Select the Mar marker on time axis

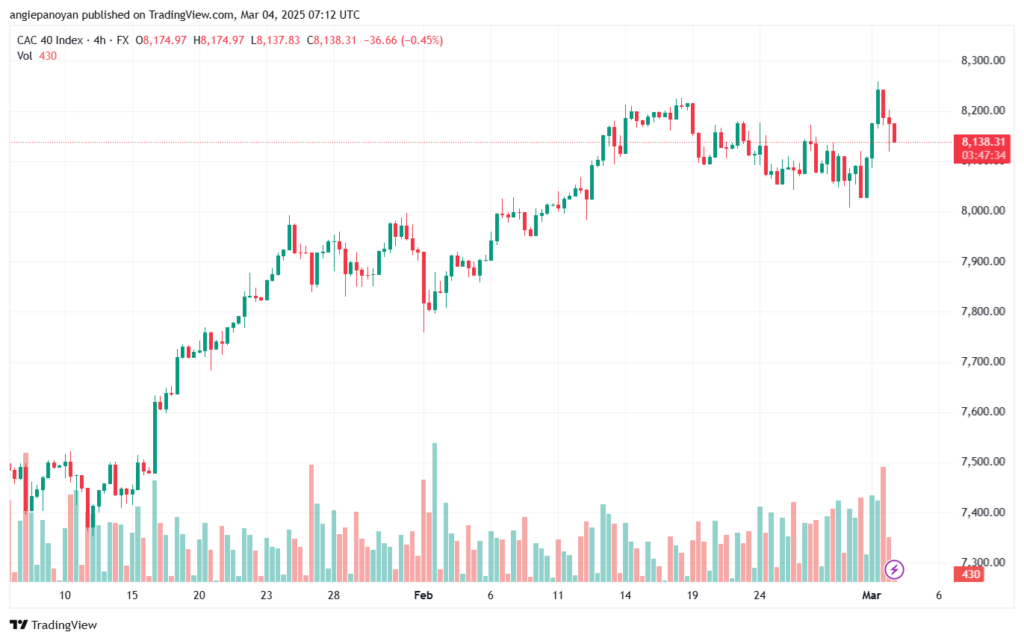(871, 595)
